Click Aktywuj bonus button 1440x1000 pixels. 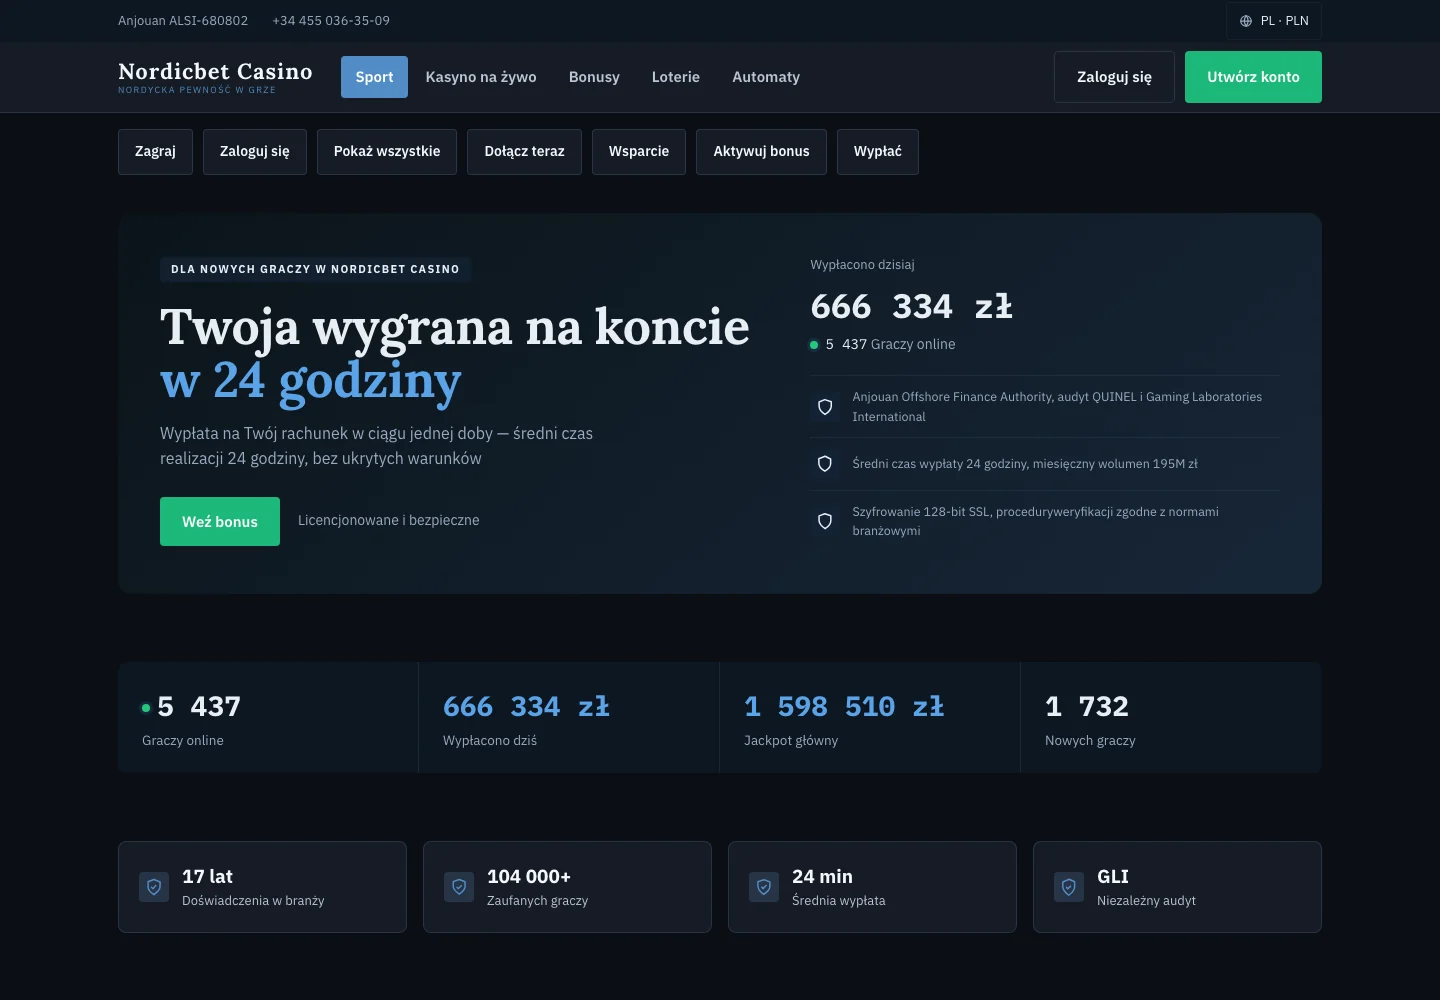761,152
